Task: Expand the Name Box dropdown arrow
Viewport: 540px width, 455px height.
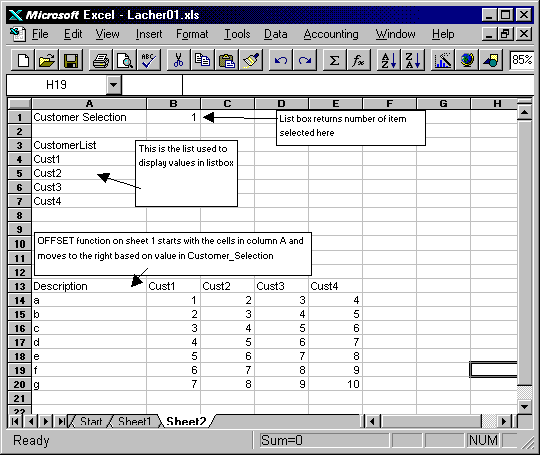Action: tap(114, 85)
